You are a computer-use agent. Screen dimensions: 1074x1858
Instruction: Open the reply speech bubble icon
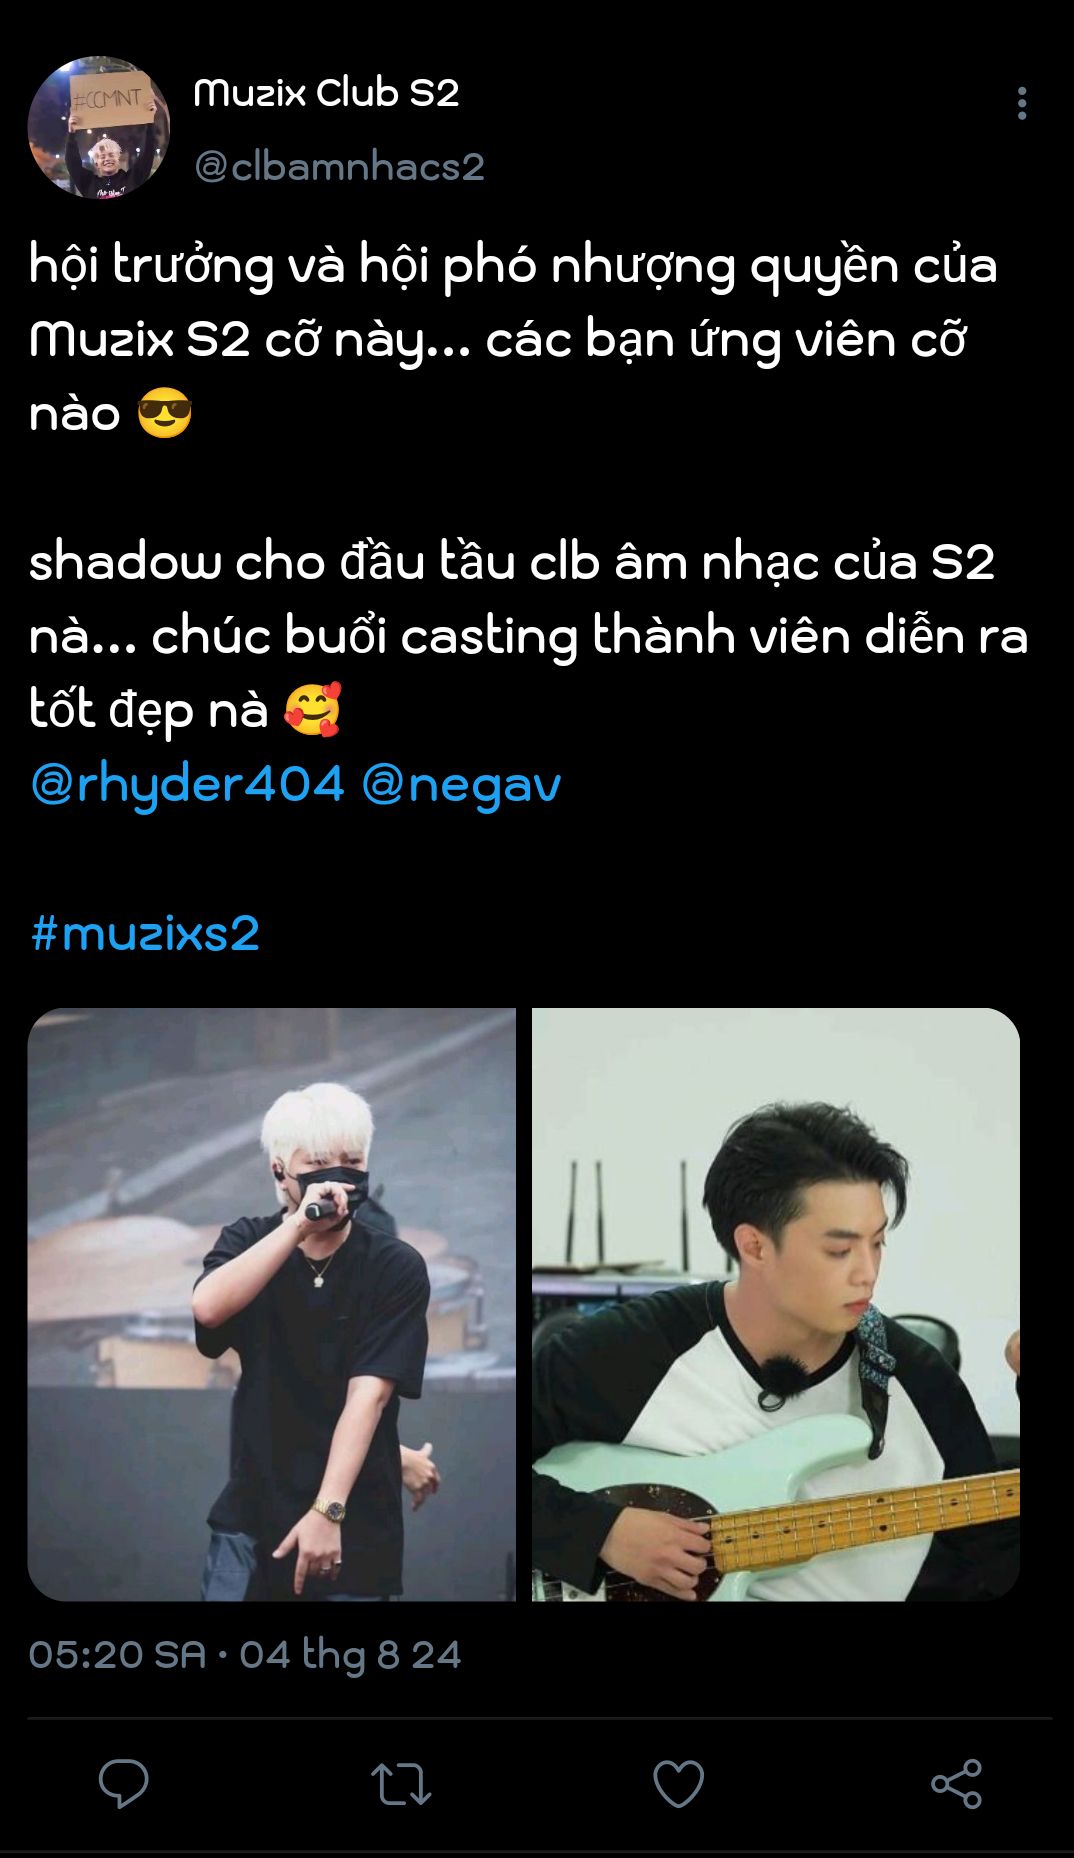(124, 1783)
